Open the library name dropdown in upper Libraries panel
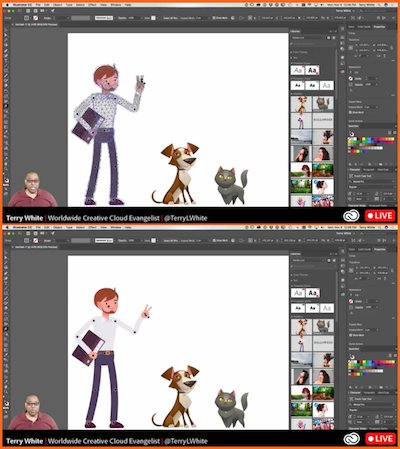The height and width of the screenshot is (449, 400). 308,38
